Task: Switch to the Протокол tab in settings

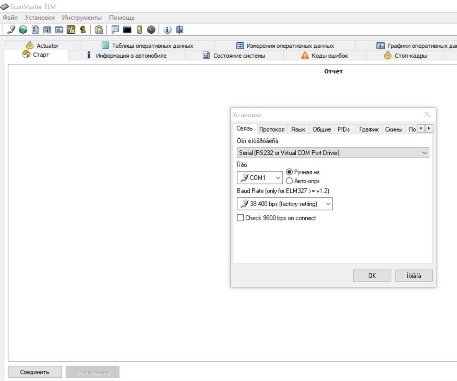Action: (272, 129)
